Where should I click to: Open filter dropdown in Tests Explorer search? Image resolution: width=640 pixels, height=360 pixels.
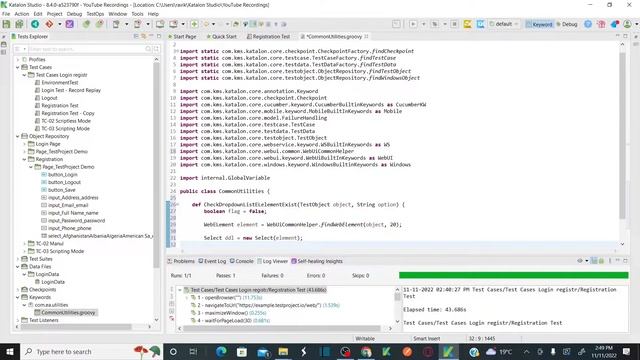(24, 49)
